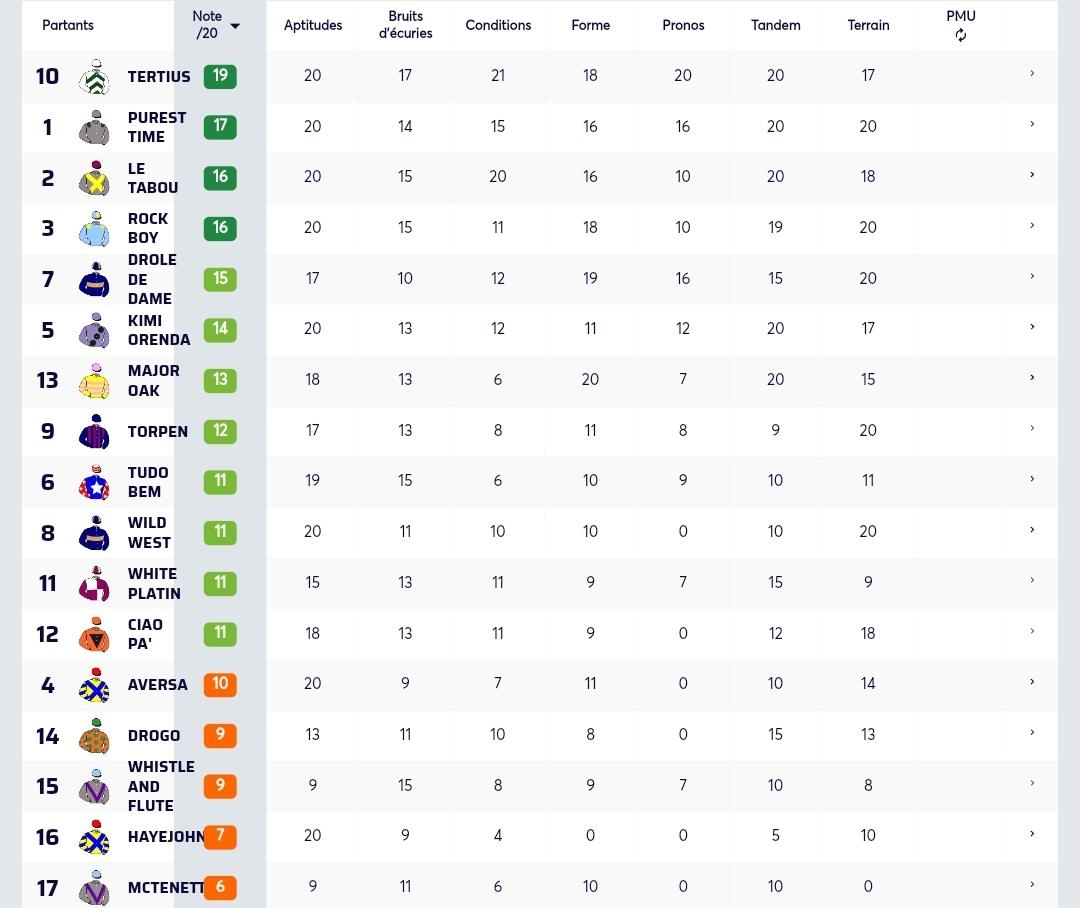The width and height of the screenshot is (1080, 908).
Task: Click Tertius jockey silk icon
Action: click(x=95, y=76)
